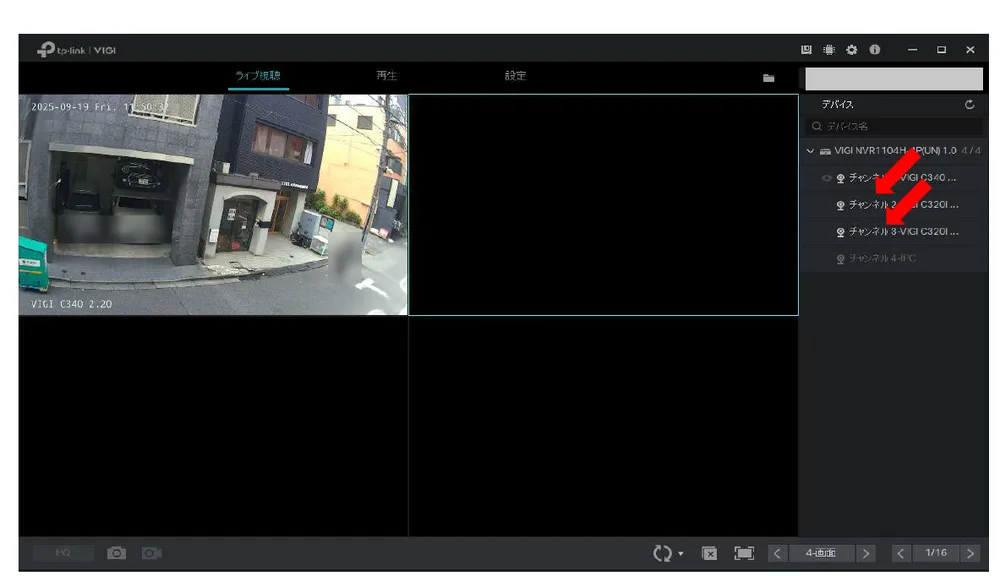The height and width of the screenshot is (576, 1000).
Task: Toggle eye visibility for チャンネル 1 VIGI C340
Action: point(827,178)
